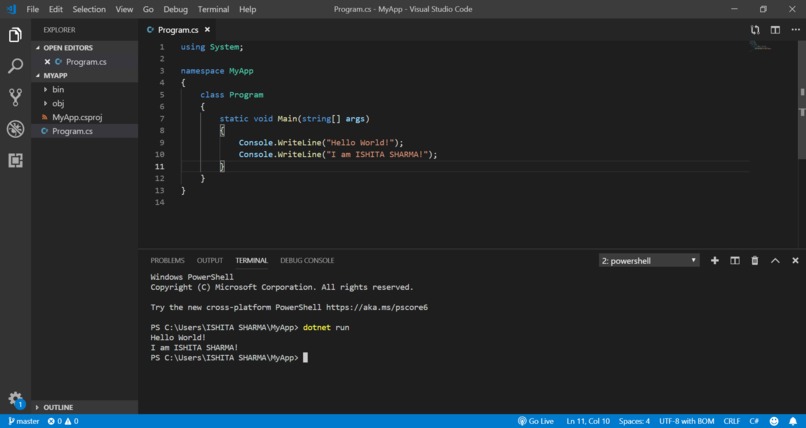Click the master git branch indicator
This screenshot has height=428, width=806.
click(24, 421)
